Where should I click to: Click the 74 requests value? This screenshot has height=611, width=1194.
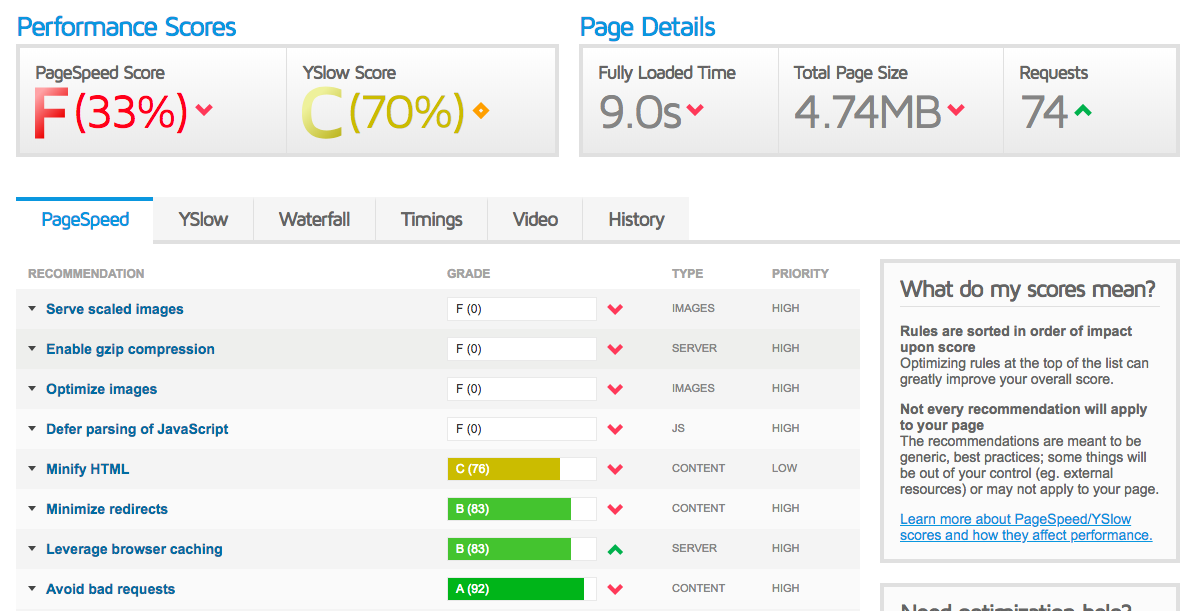1044,112
